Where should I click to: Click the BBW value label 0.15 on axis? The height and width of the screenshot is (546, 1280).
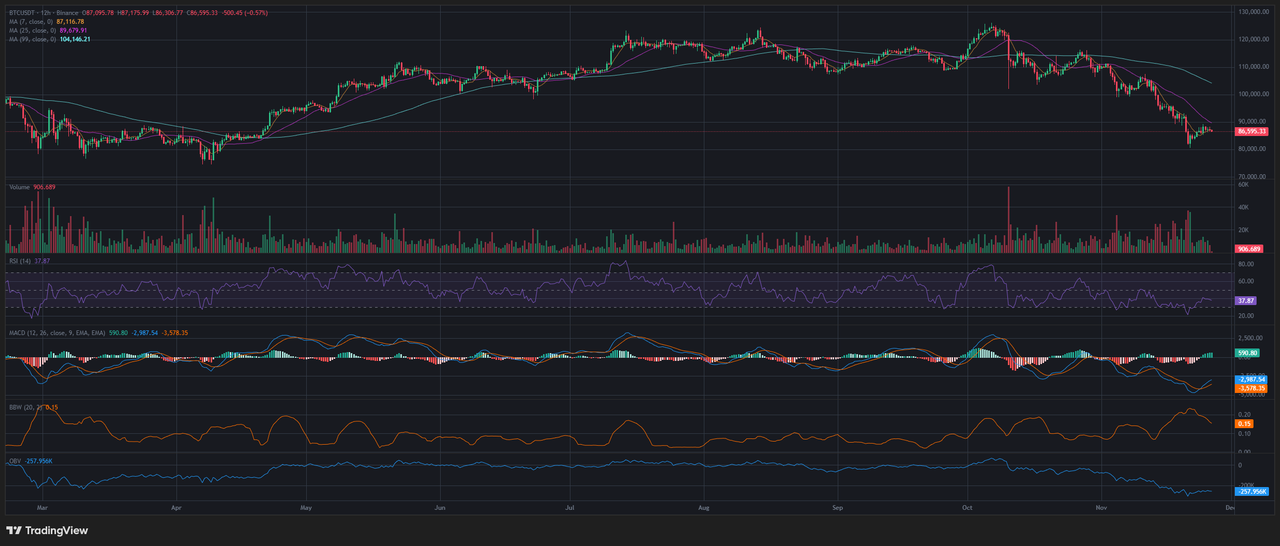pos(1245,423)
